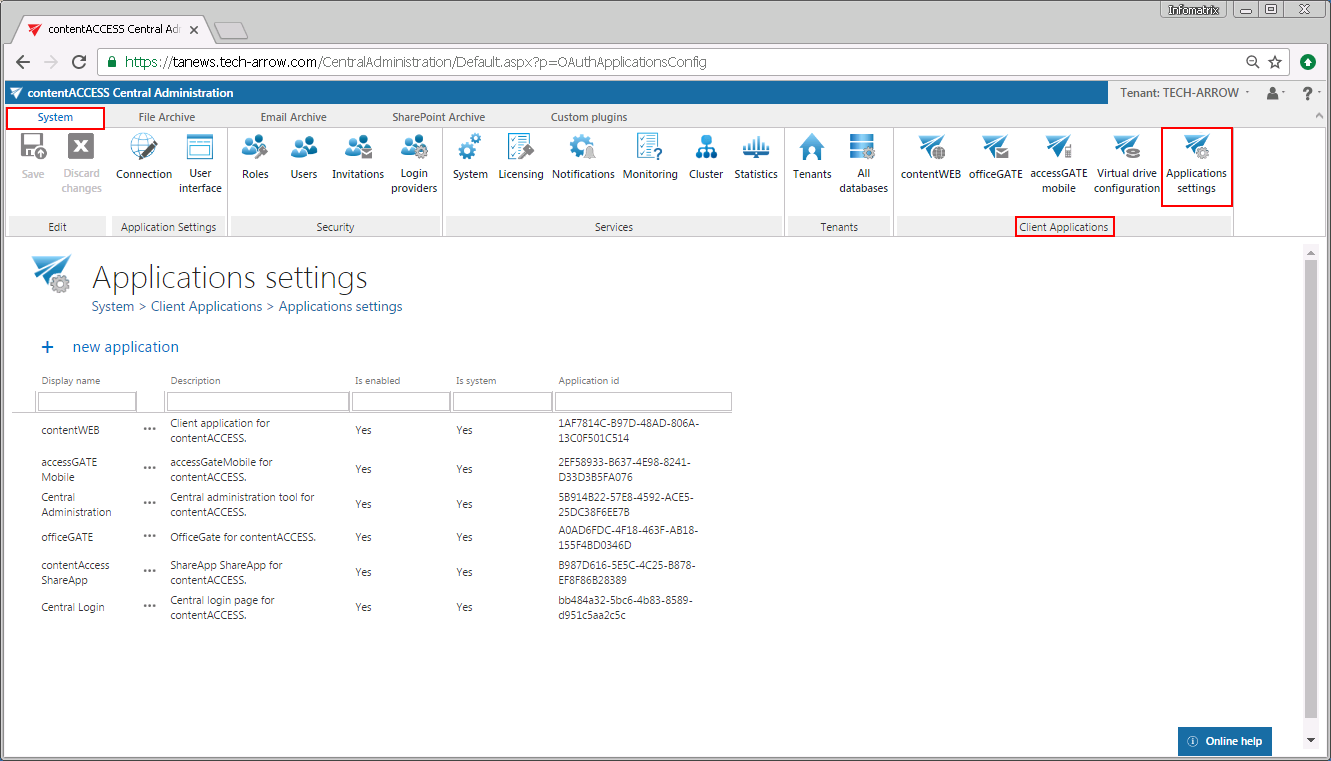Viewport: 1331px width, 761px height.
Task: Click the scrollbar down arrow
Action: (x=1311, y=741)
